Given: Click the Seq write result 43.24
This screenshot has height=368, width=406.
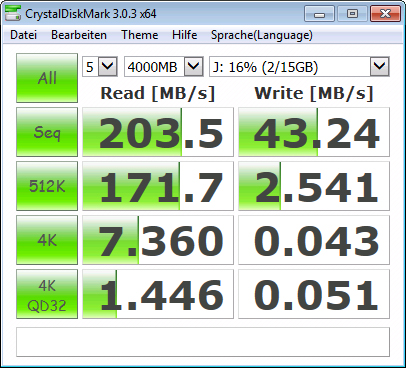Looking at the screenshot, I should (x=314, y=132).
